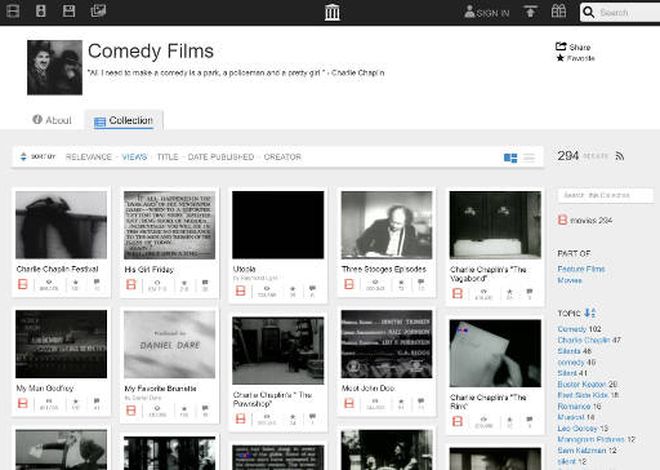Screen dimensions: 660x470
Task: Switch to tile grid view
Action: pos(511,158)
